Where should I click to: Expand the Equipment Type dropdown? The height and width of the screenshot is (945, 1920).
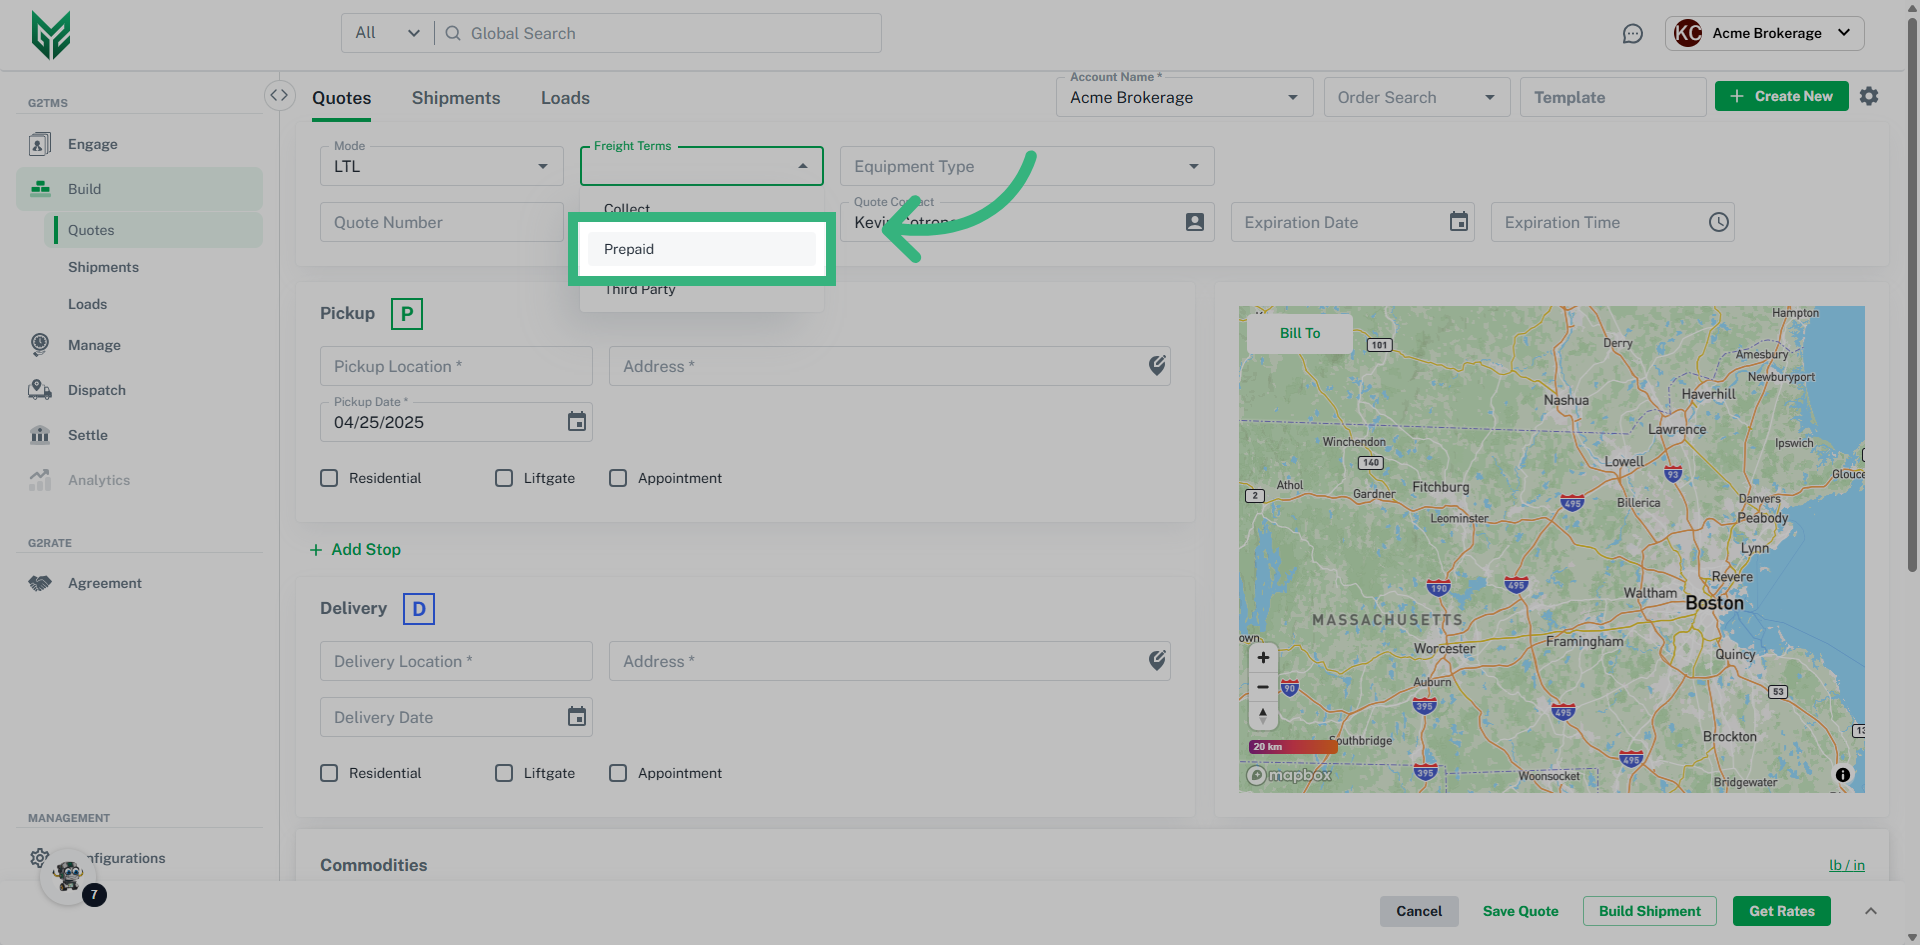[x=1026, y=166]
